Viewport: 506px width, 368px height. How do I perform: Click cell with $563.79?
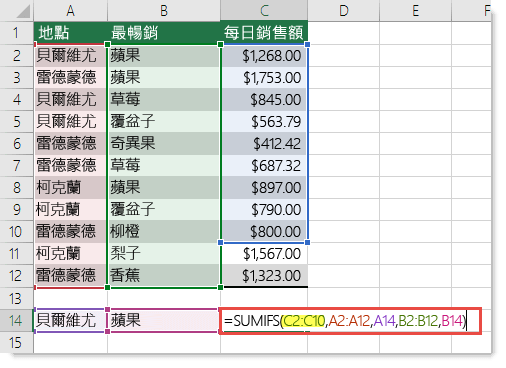[264, 121]
